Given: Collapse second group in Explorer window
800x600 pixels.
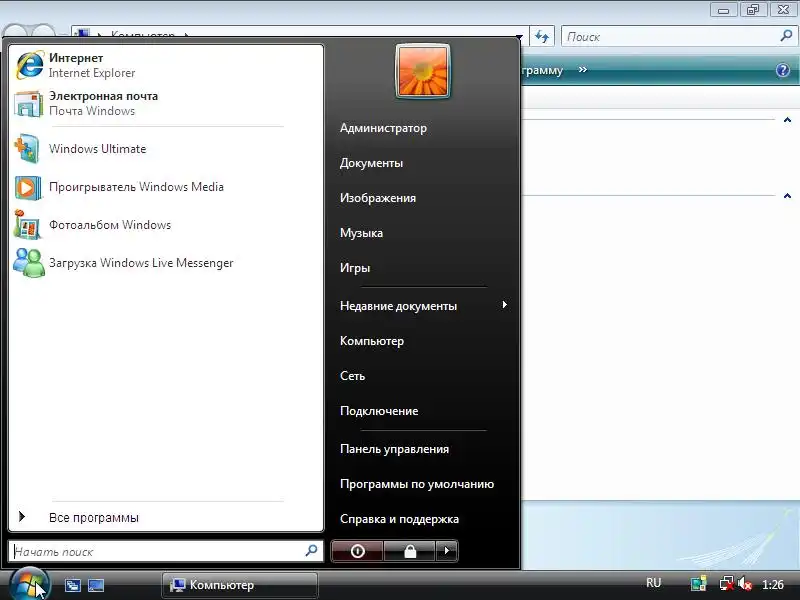Looking at the screenshot, I should click(787, 196).
